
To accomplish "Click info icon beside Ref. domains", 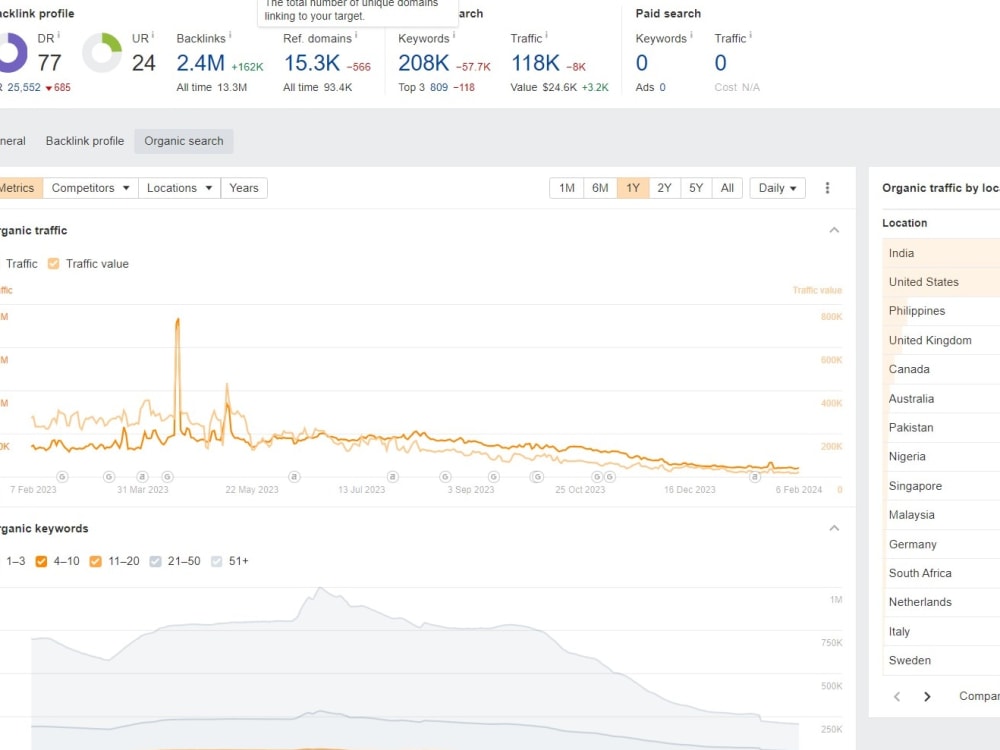I will (x=356, y=35).
